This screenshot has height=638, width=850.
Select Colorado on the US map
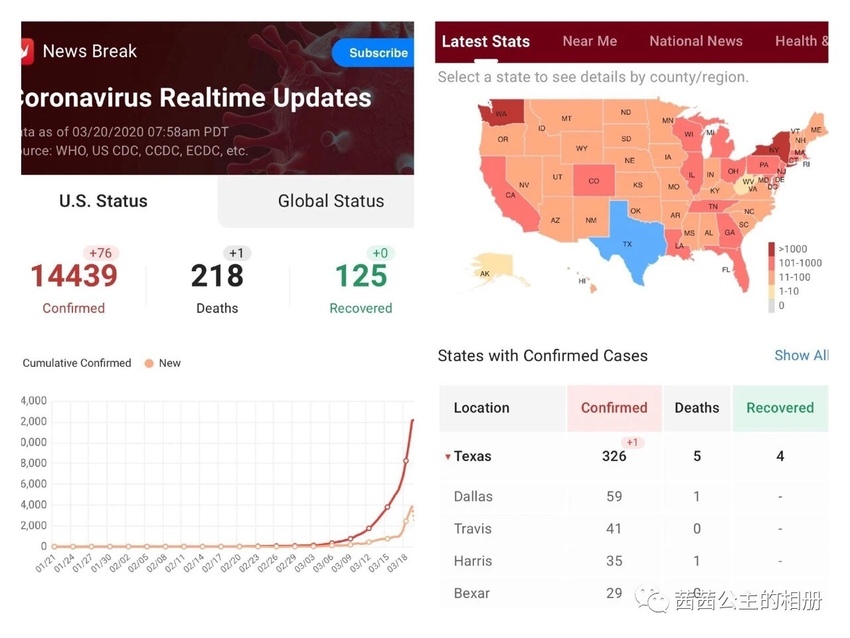(x=594, y=180)
